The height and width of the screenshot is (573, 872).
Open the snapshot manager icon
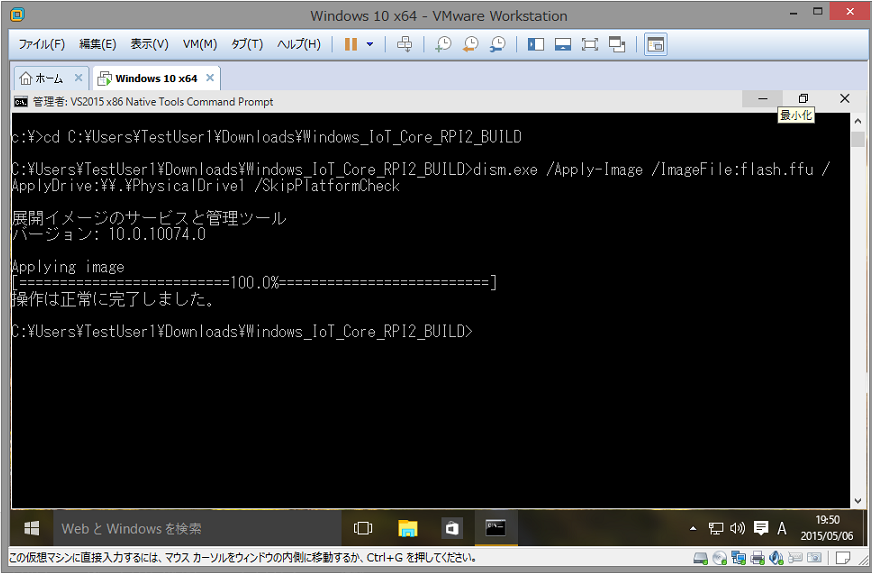(497, 44)
